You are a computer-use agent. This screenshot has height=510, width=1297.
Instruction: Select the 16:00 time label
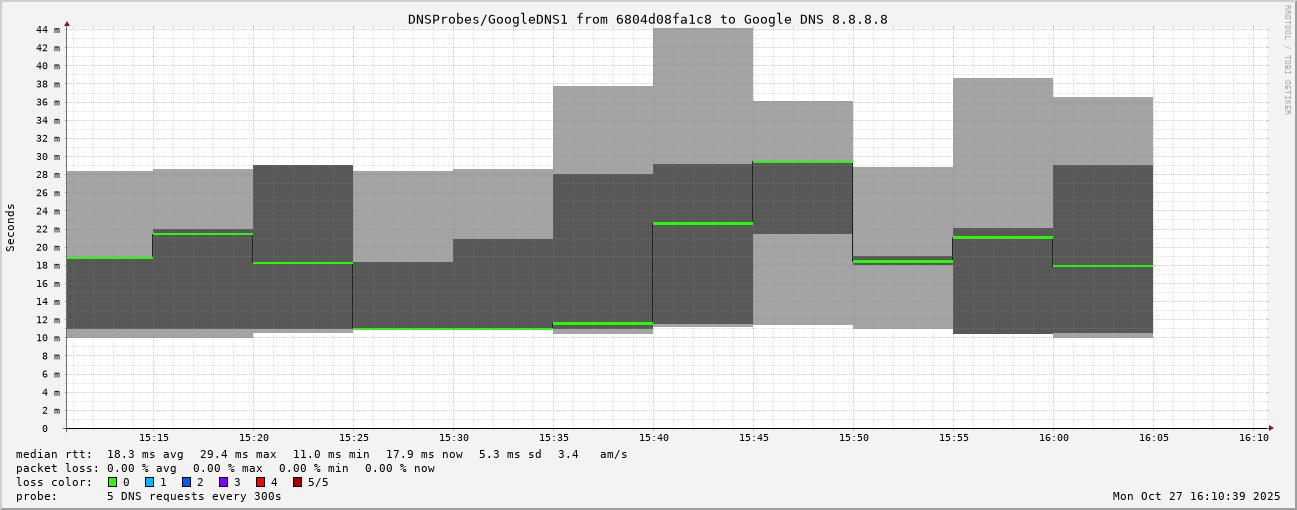1054,438
